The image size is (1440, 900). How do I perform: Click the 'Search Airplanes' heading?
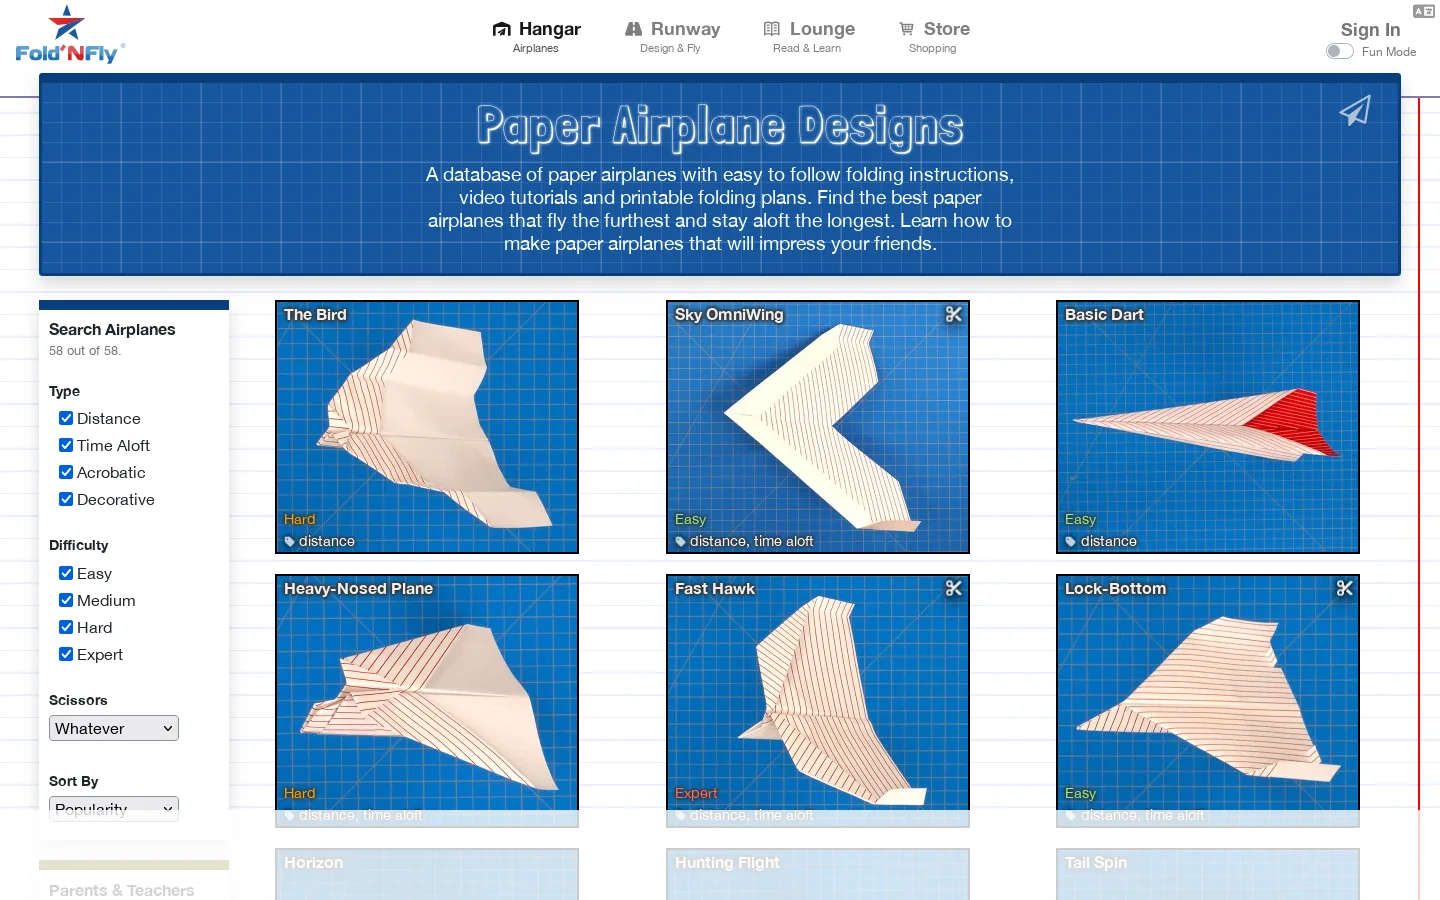tap(112, 329)
